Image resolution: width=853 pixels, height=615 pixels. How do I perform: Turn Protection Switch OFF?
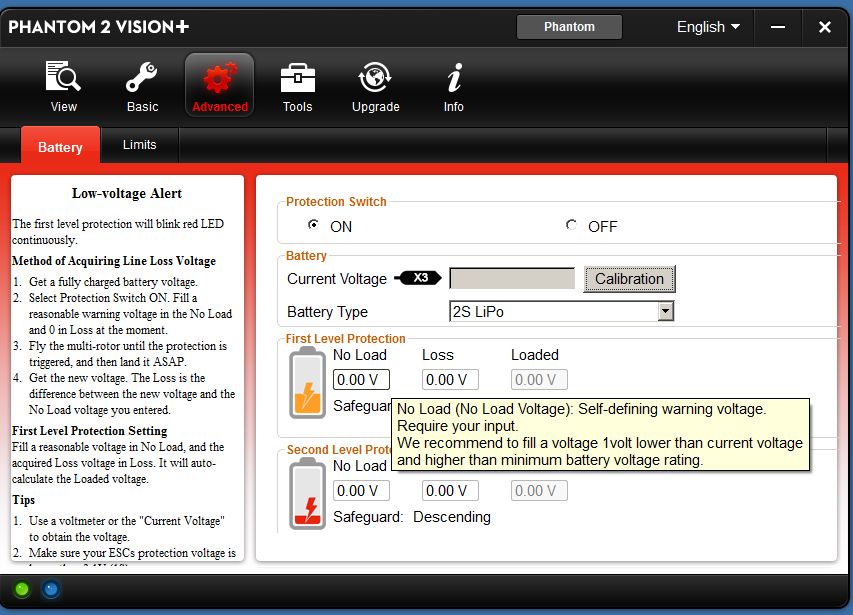coord(571,225)
